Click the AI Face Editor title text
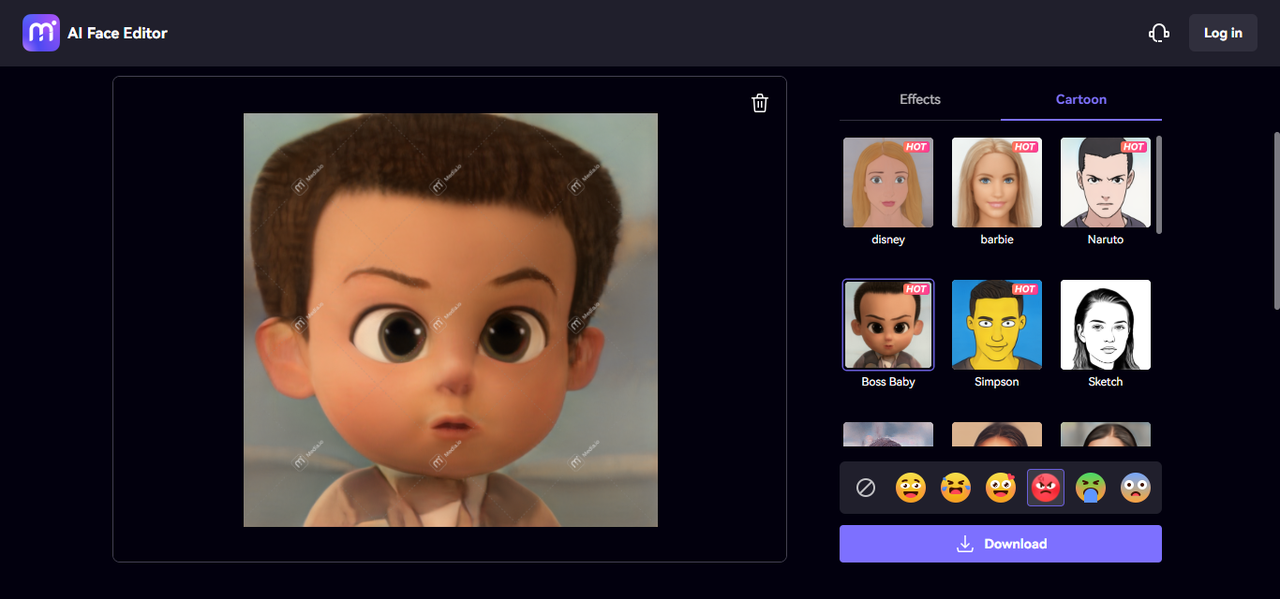This screenshot has height=599, width=1280. coord(117,33)
